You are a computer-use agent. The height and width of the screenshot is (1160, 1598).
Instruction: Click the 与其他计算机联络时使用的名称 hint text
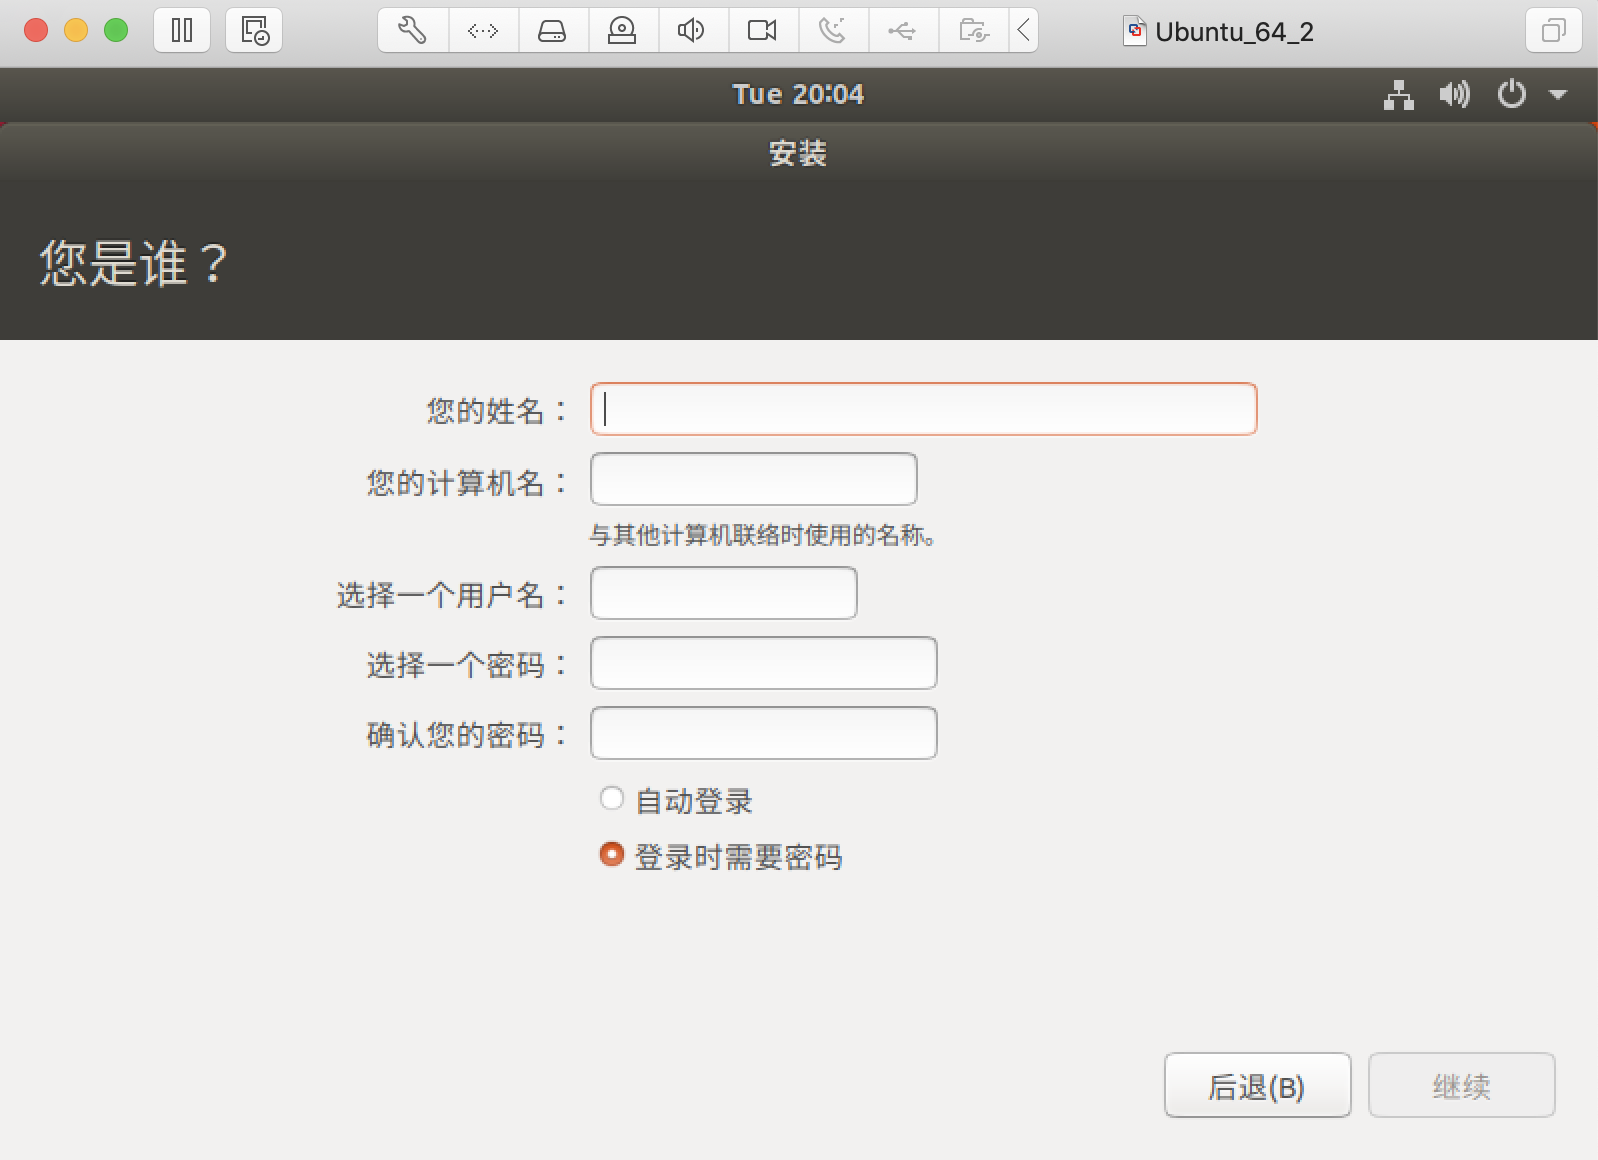tap(763, 535)
